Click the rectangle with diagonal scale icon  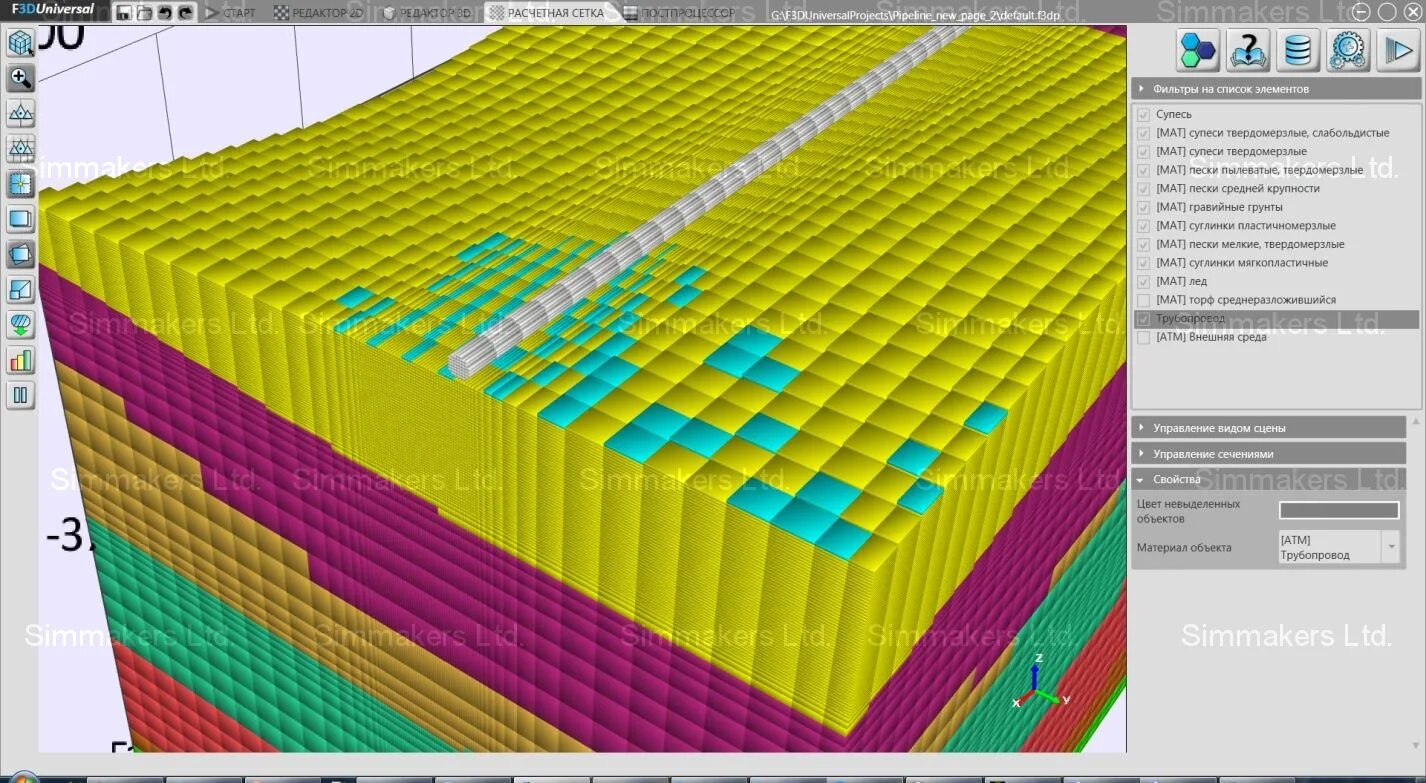click(x=20, y=290)
